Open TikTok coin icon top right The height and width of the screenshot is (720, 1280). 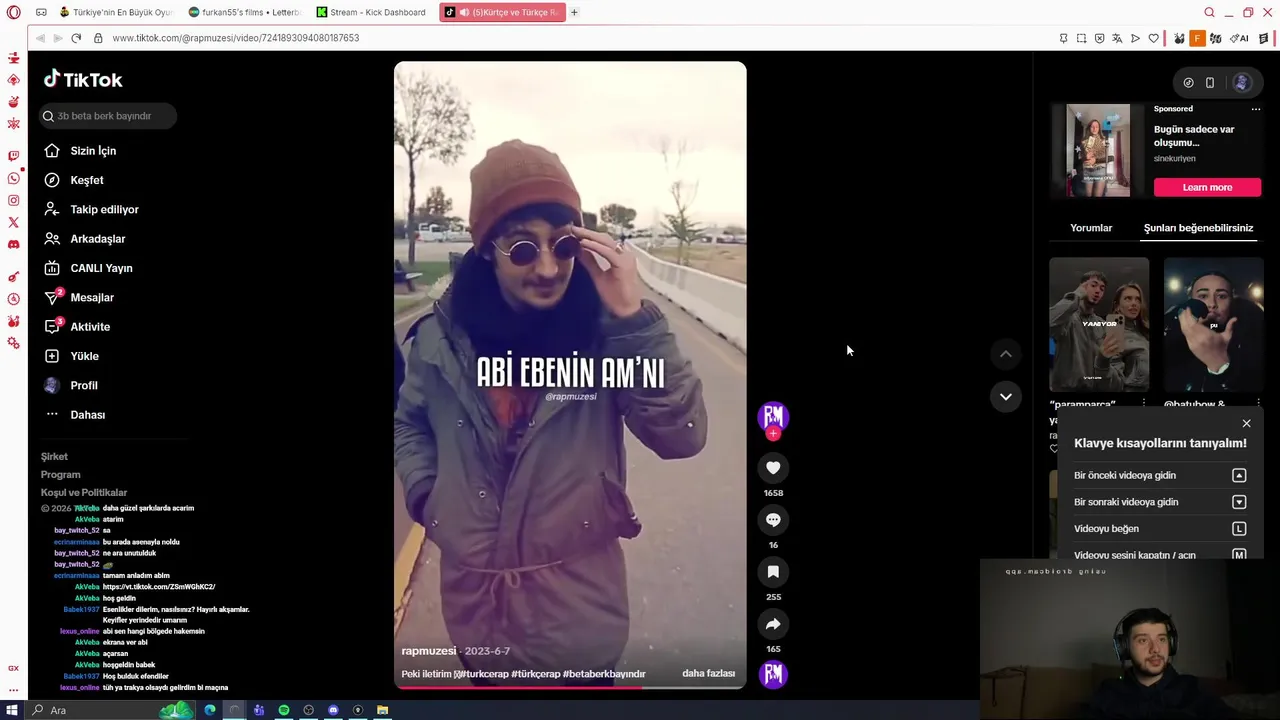click(x=1188, y=83)
